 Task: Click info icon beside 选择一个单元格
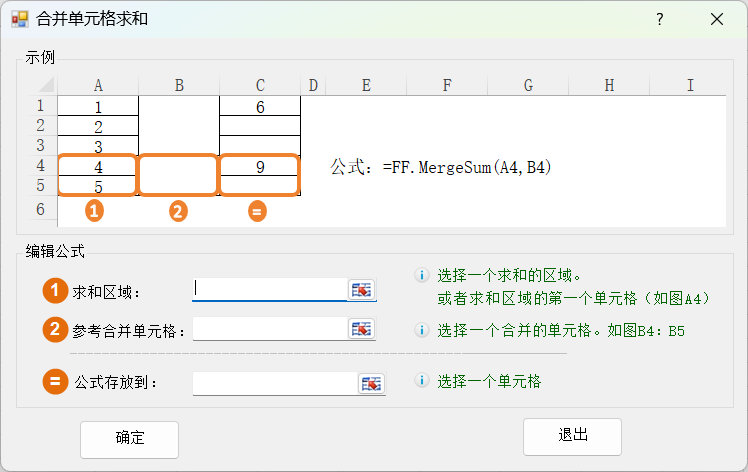click(422, 381)
